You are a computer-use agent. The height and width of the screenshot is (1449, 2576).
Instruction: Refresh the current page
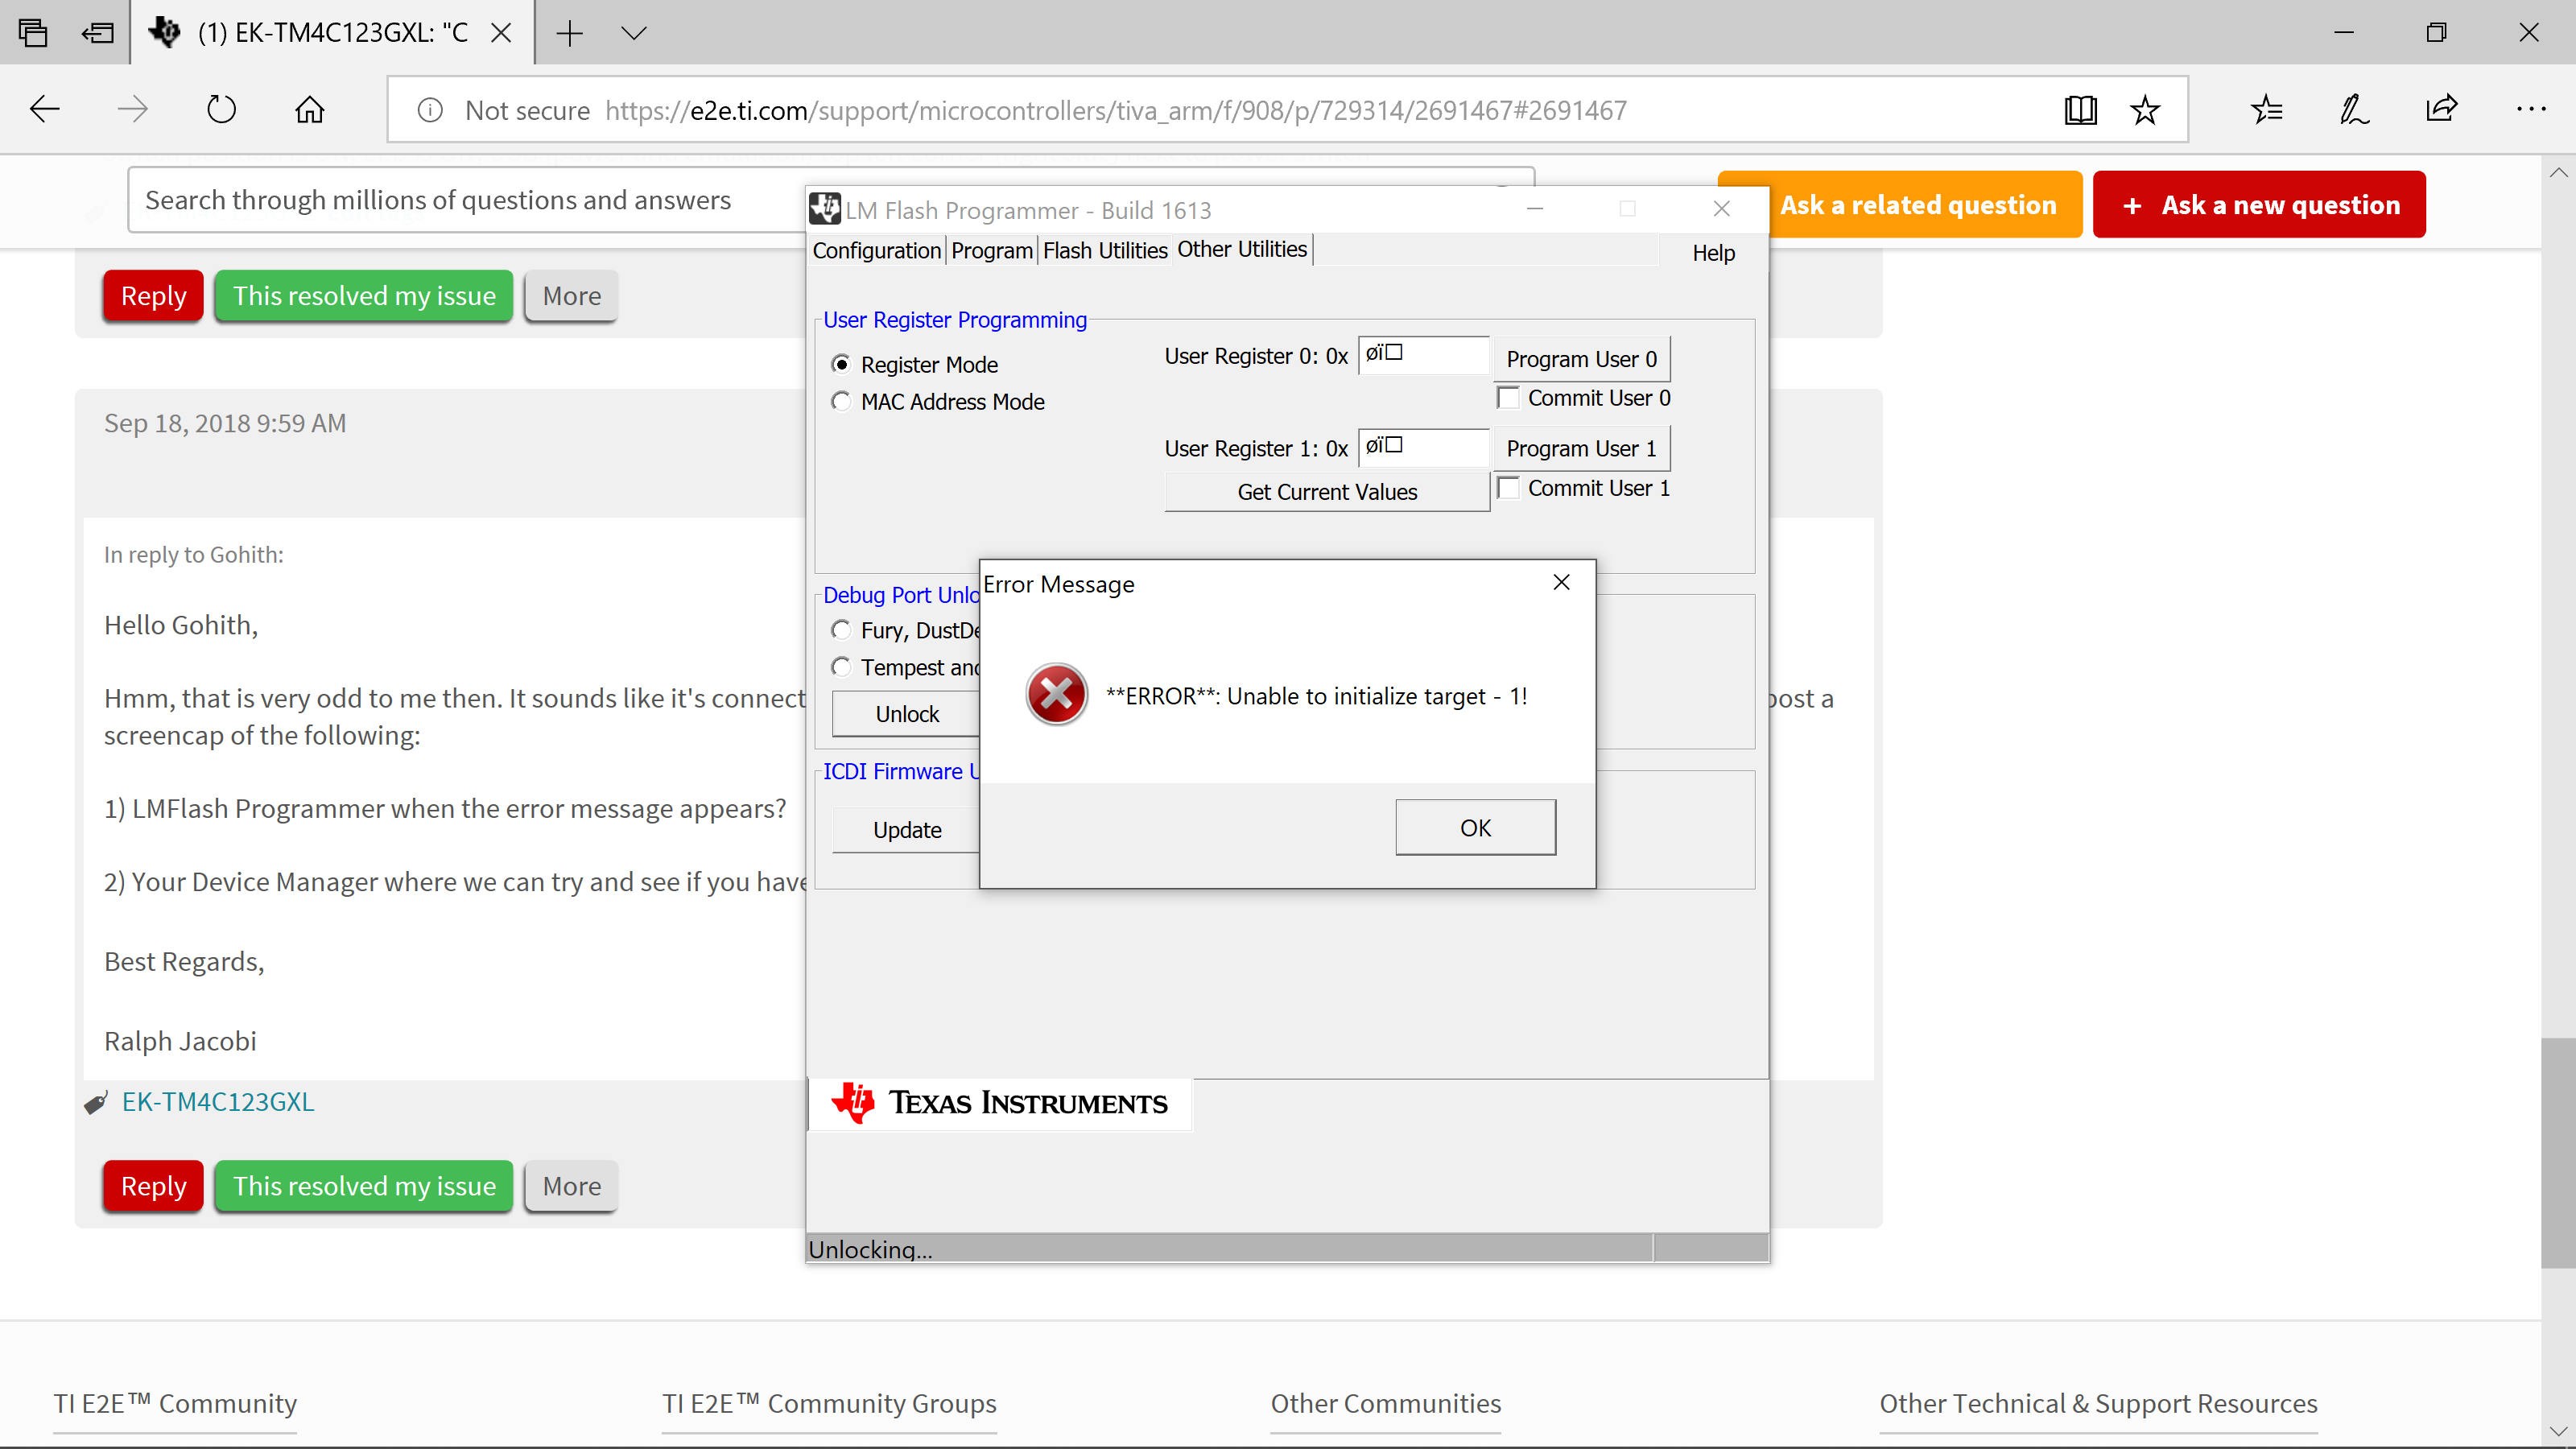(221, 109)
